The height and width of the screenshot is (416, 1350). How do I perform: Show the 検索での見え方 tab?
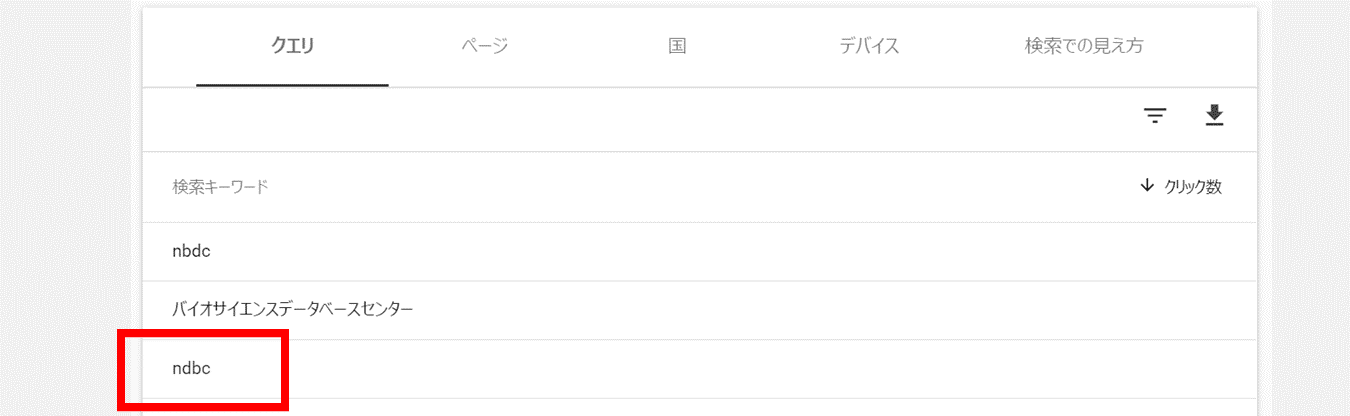[1084, 46]
